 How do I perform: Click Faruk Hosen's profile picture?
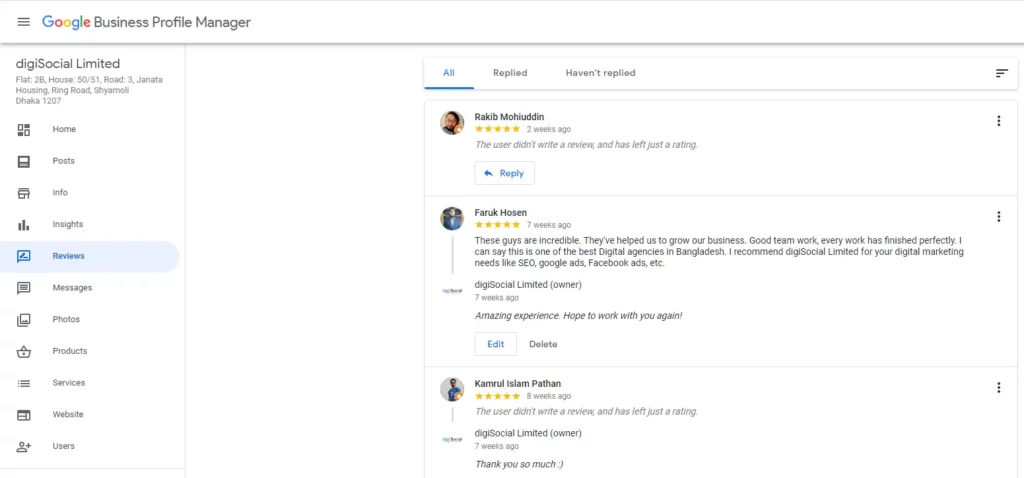pos(452,219)
